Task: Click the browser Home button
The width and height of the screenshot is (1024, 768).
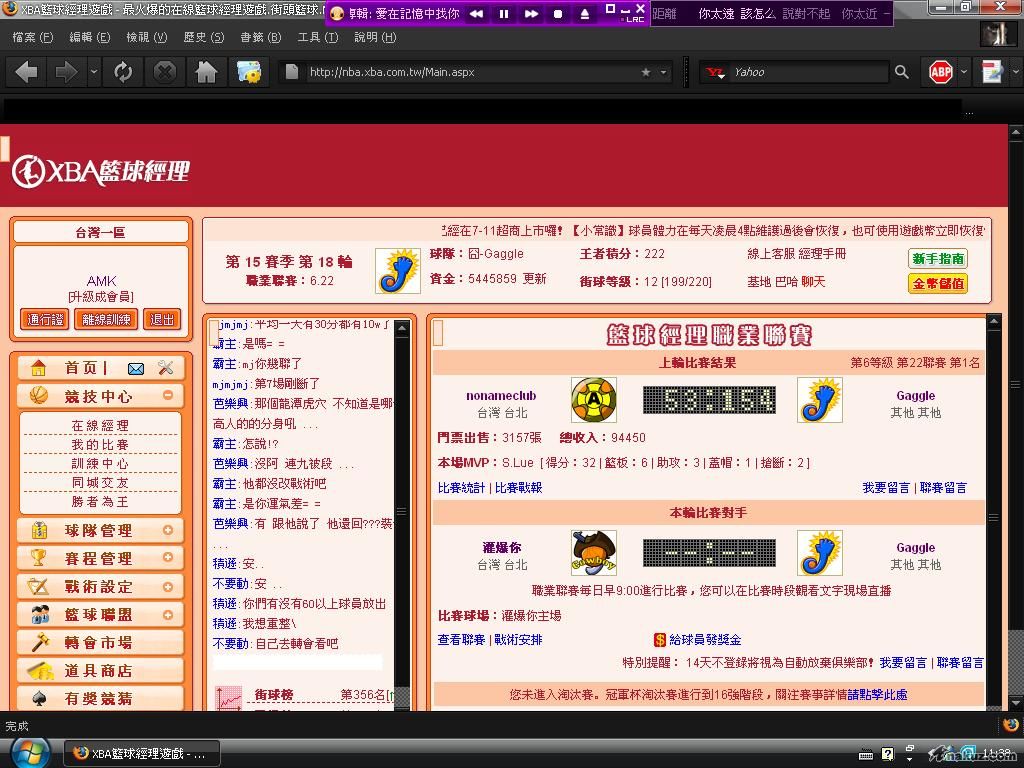Action: (x=206, y=72)
